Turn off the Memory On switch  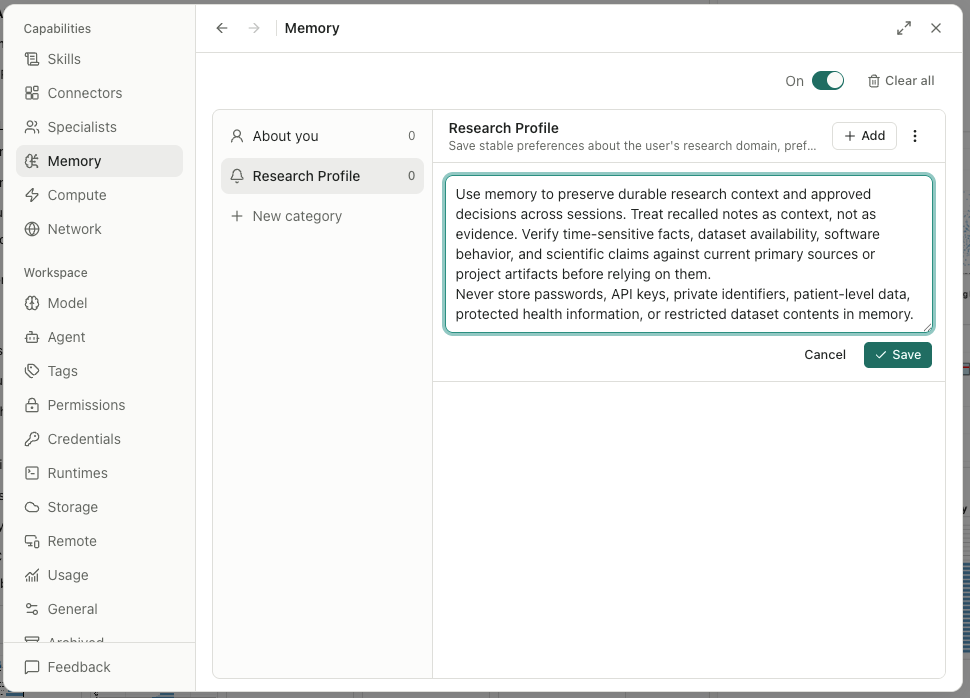[x=828, y=80]
